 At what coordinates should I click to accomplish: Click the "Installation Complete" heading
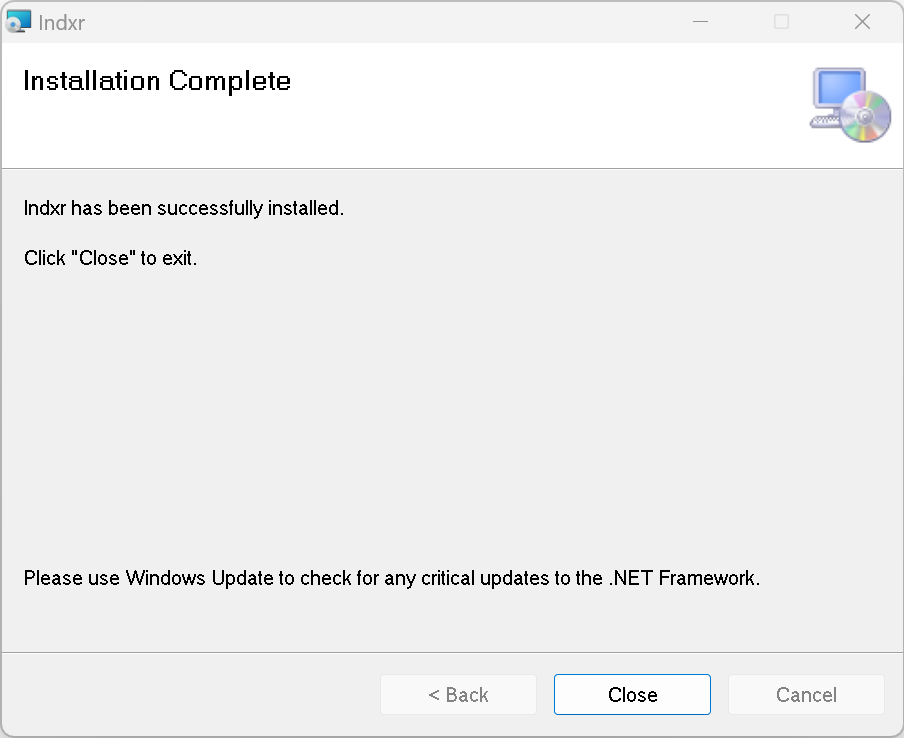(x=157, y=81)
